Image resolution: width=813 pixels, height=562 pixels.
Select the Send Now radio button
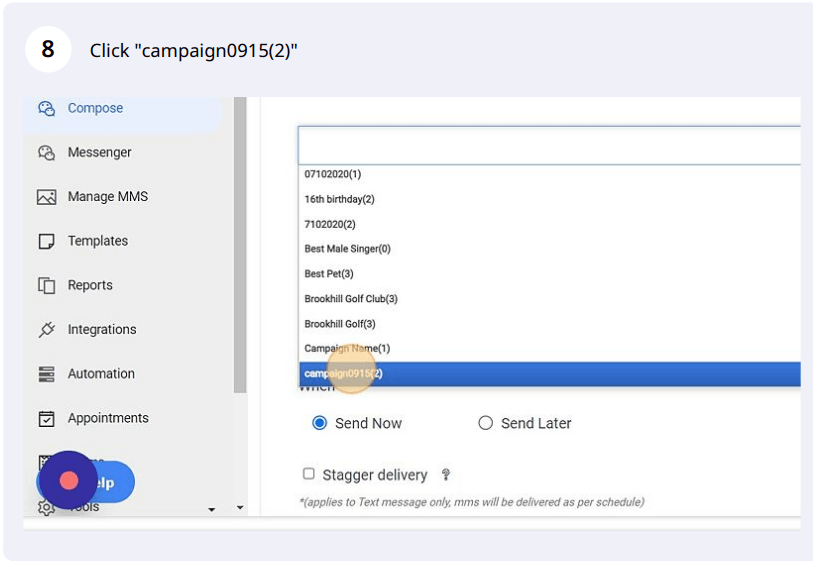coord(319,423)
